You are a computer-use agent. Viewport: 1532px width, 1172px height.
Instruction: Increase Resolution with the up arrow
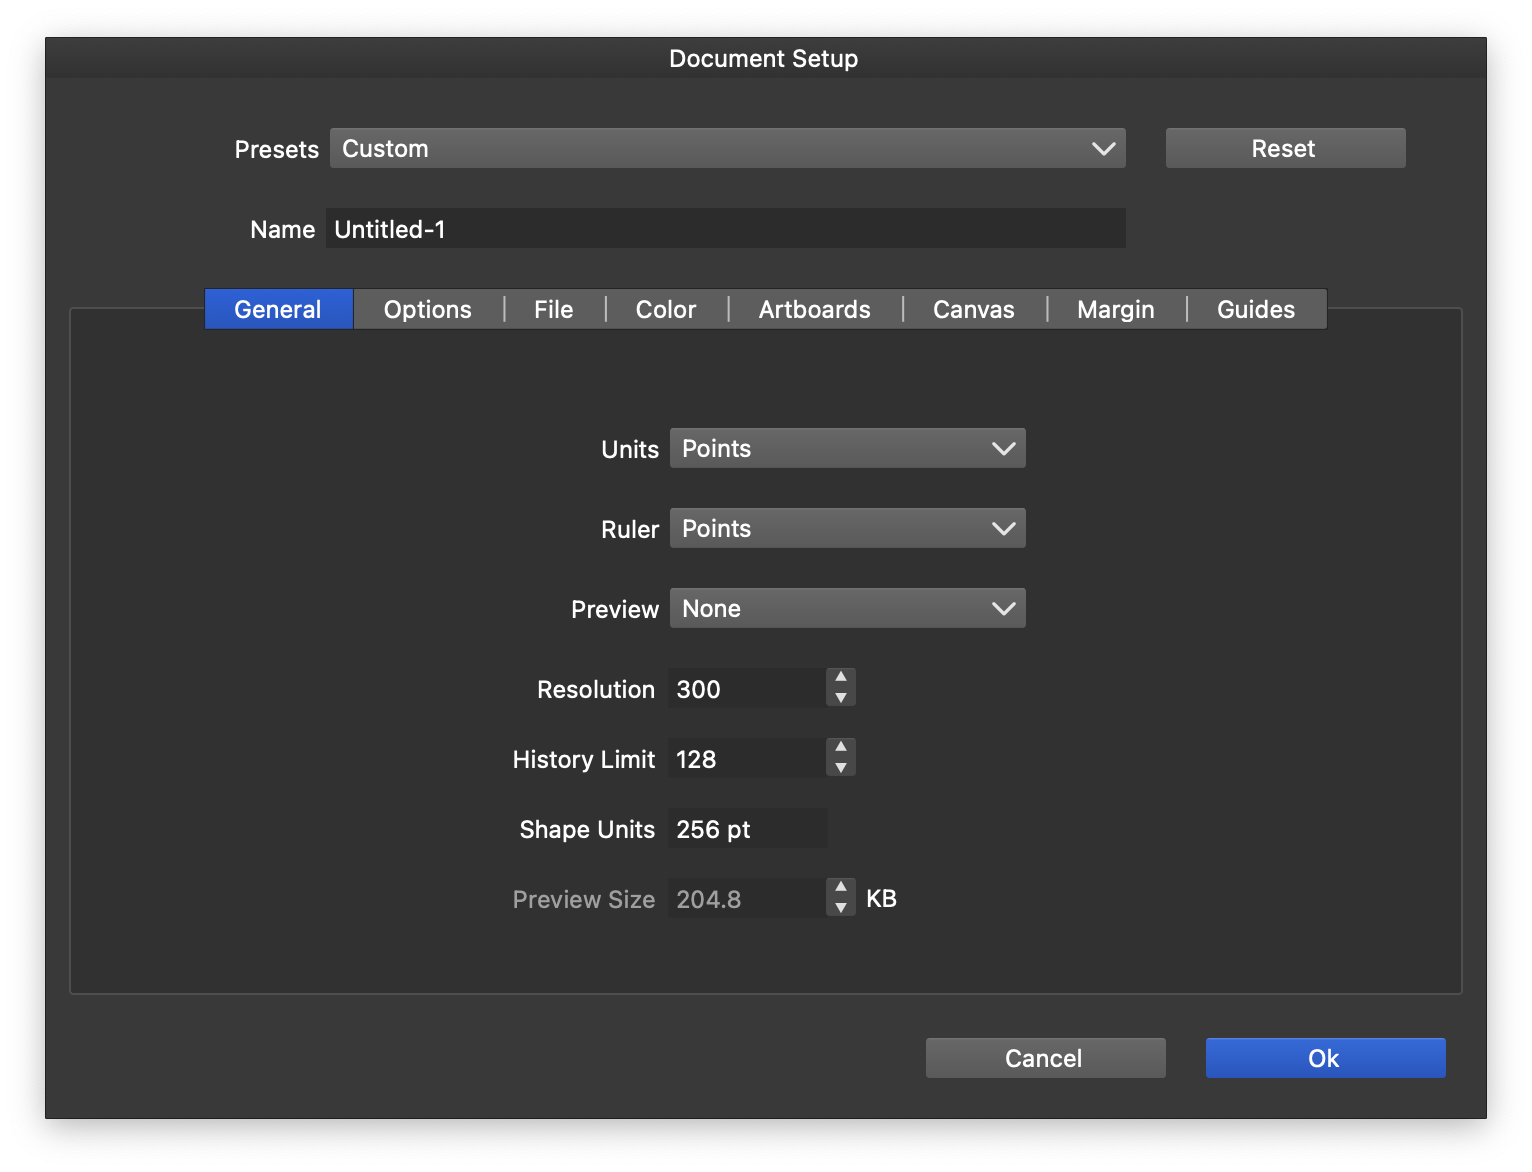tap(841, 677)
